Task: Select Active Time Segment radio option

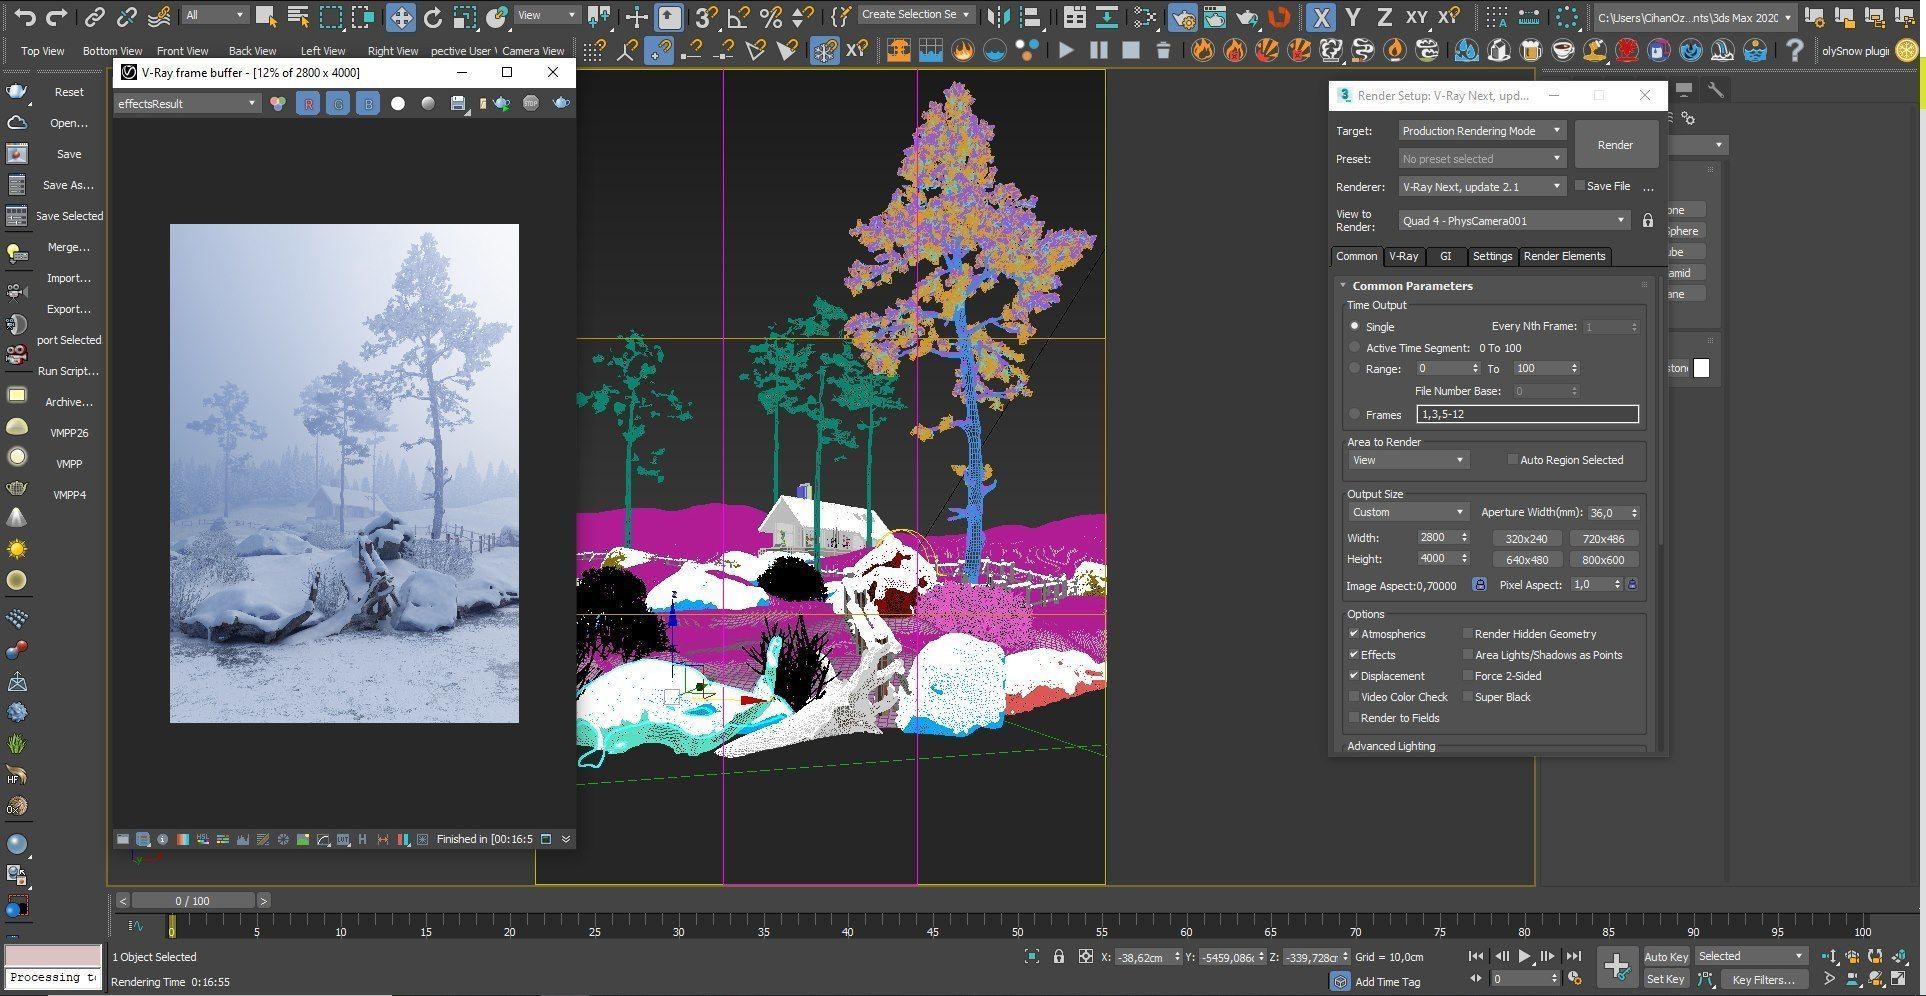Action: [1355, 347]
